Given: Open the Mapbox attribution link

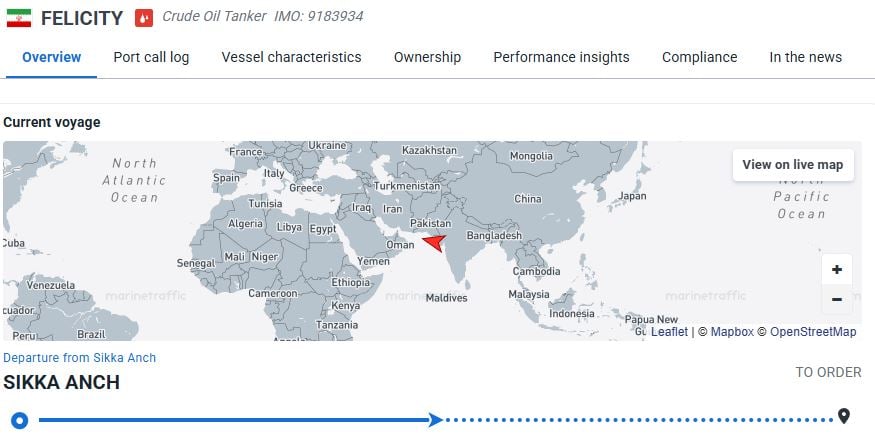Looking at the screenshot, I should coord(731,332).
